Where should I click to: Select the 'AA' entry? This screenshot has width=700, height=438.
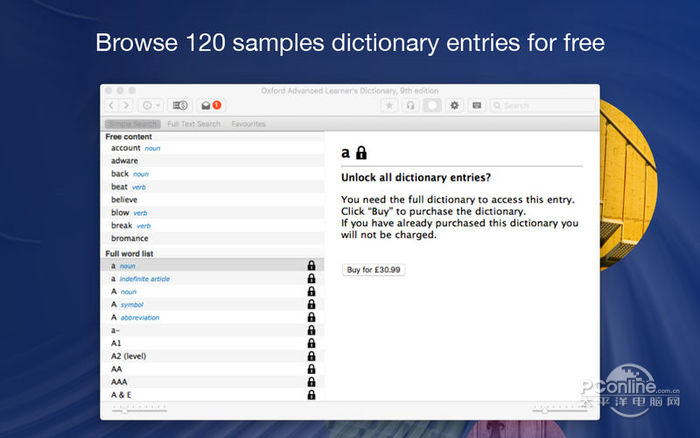pos(212,369)
